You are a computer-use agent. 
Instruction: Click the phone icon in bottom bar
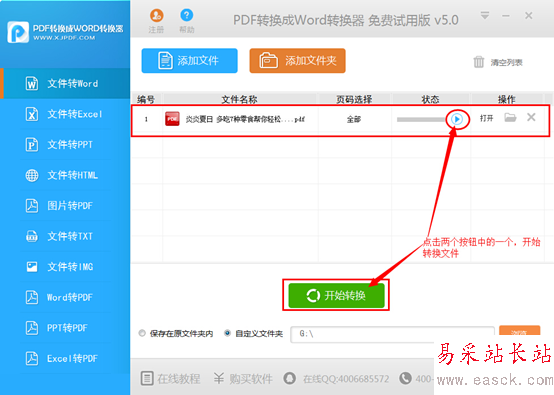tap(405, 378)
